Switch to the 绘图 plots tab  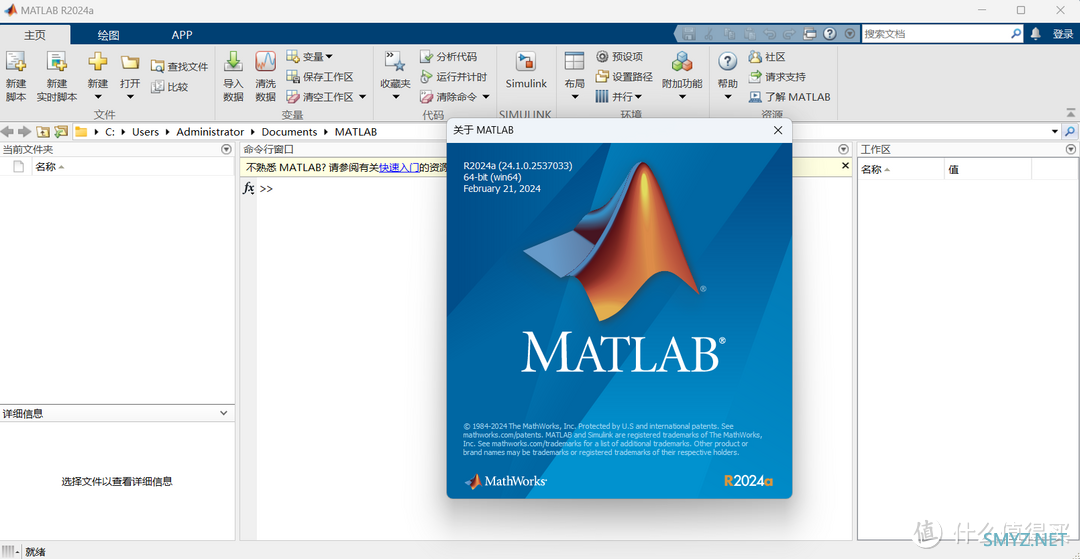click(x=108, y=34)
